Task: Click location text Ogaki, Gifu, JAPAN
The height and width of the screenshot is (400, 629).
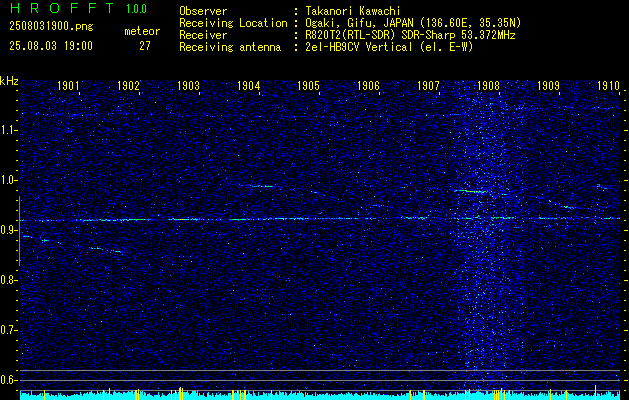Action: 358,23
